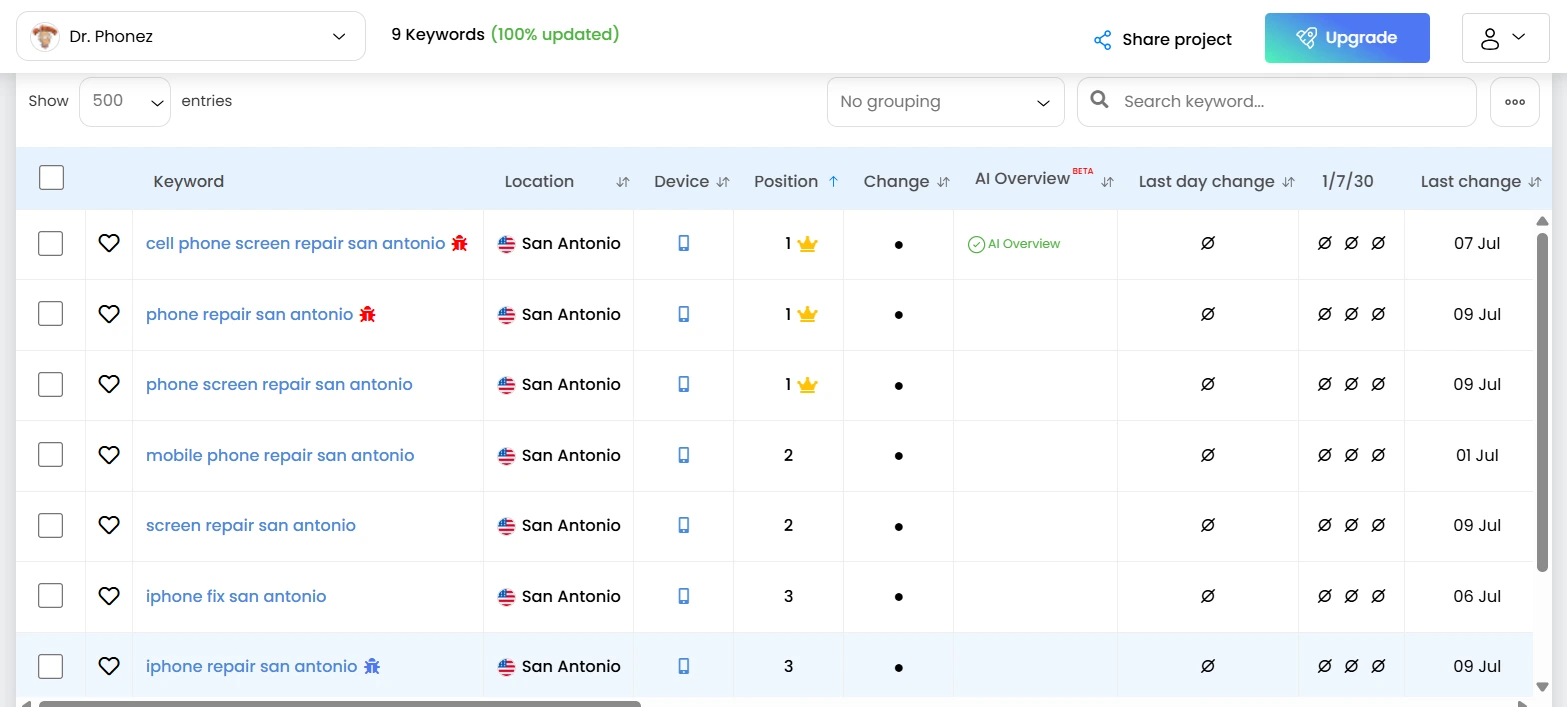Click the '06 Jul' last change date
This screenshot has height=707, width=1567.
(1477, 596)
